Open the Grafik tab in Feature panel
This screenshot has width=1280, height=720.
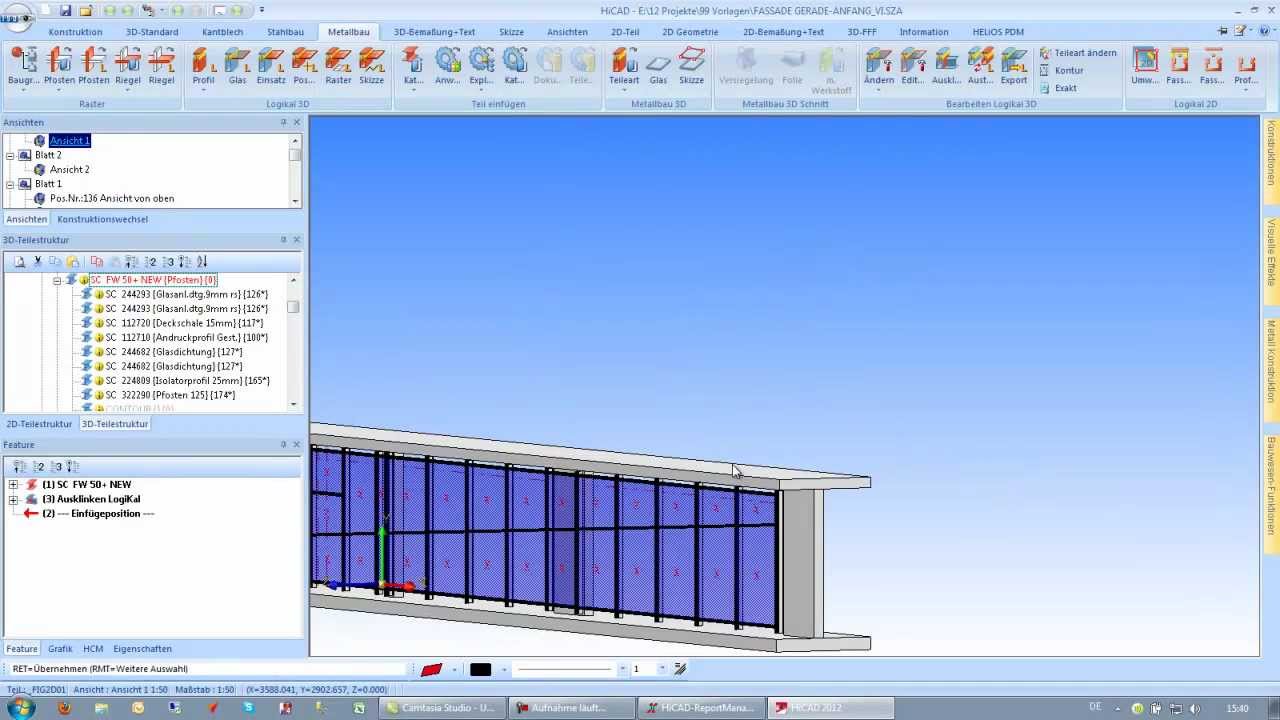(x=60, y=649)
